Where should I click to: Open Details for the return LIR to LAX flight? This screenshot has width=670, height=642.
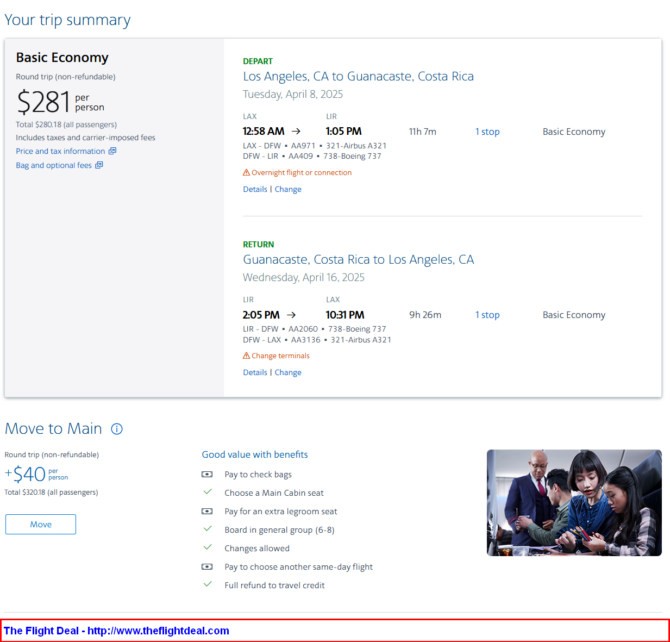click(x=255, y=372)
